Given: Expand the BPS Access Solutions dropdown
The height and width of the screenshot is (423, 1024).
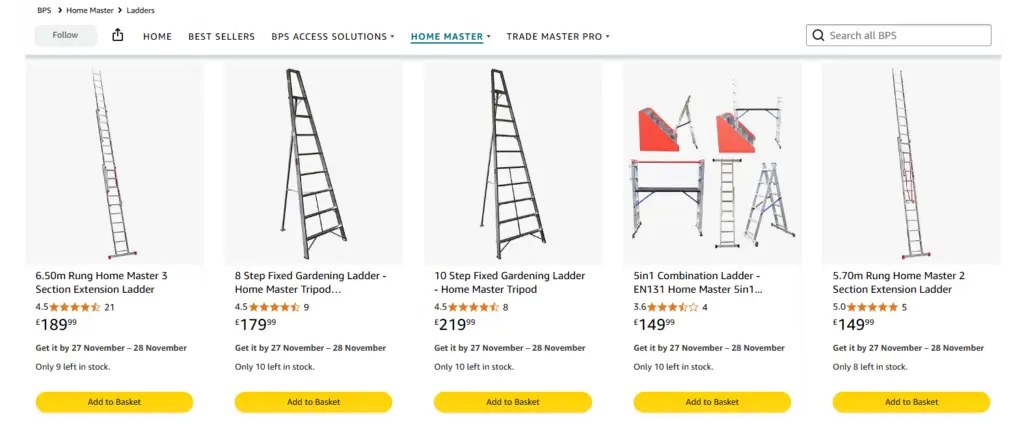Looking at the screenshot, I should click(x=333, y=37).
